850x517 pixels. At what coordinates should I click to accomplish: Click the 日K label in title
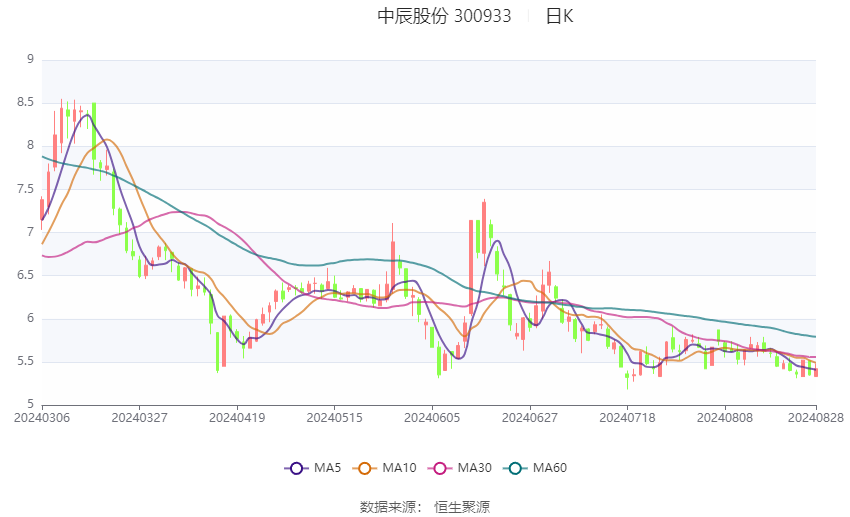coord(559,16)
